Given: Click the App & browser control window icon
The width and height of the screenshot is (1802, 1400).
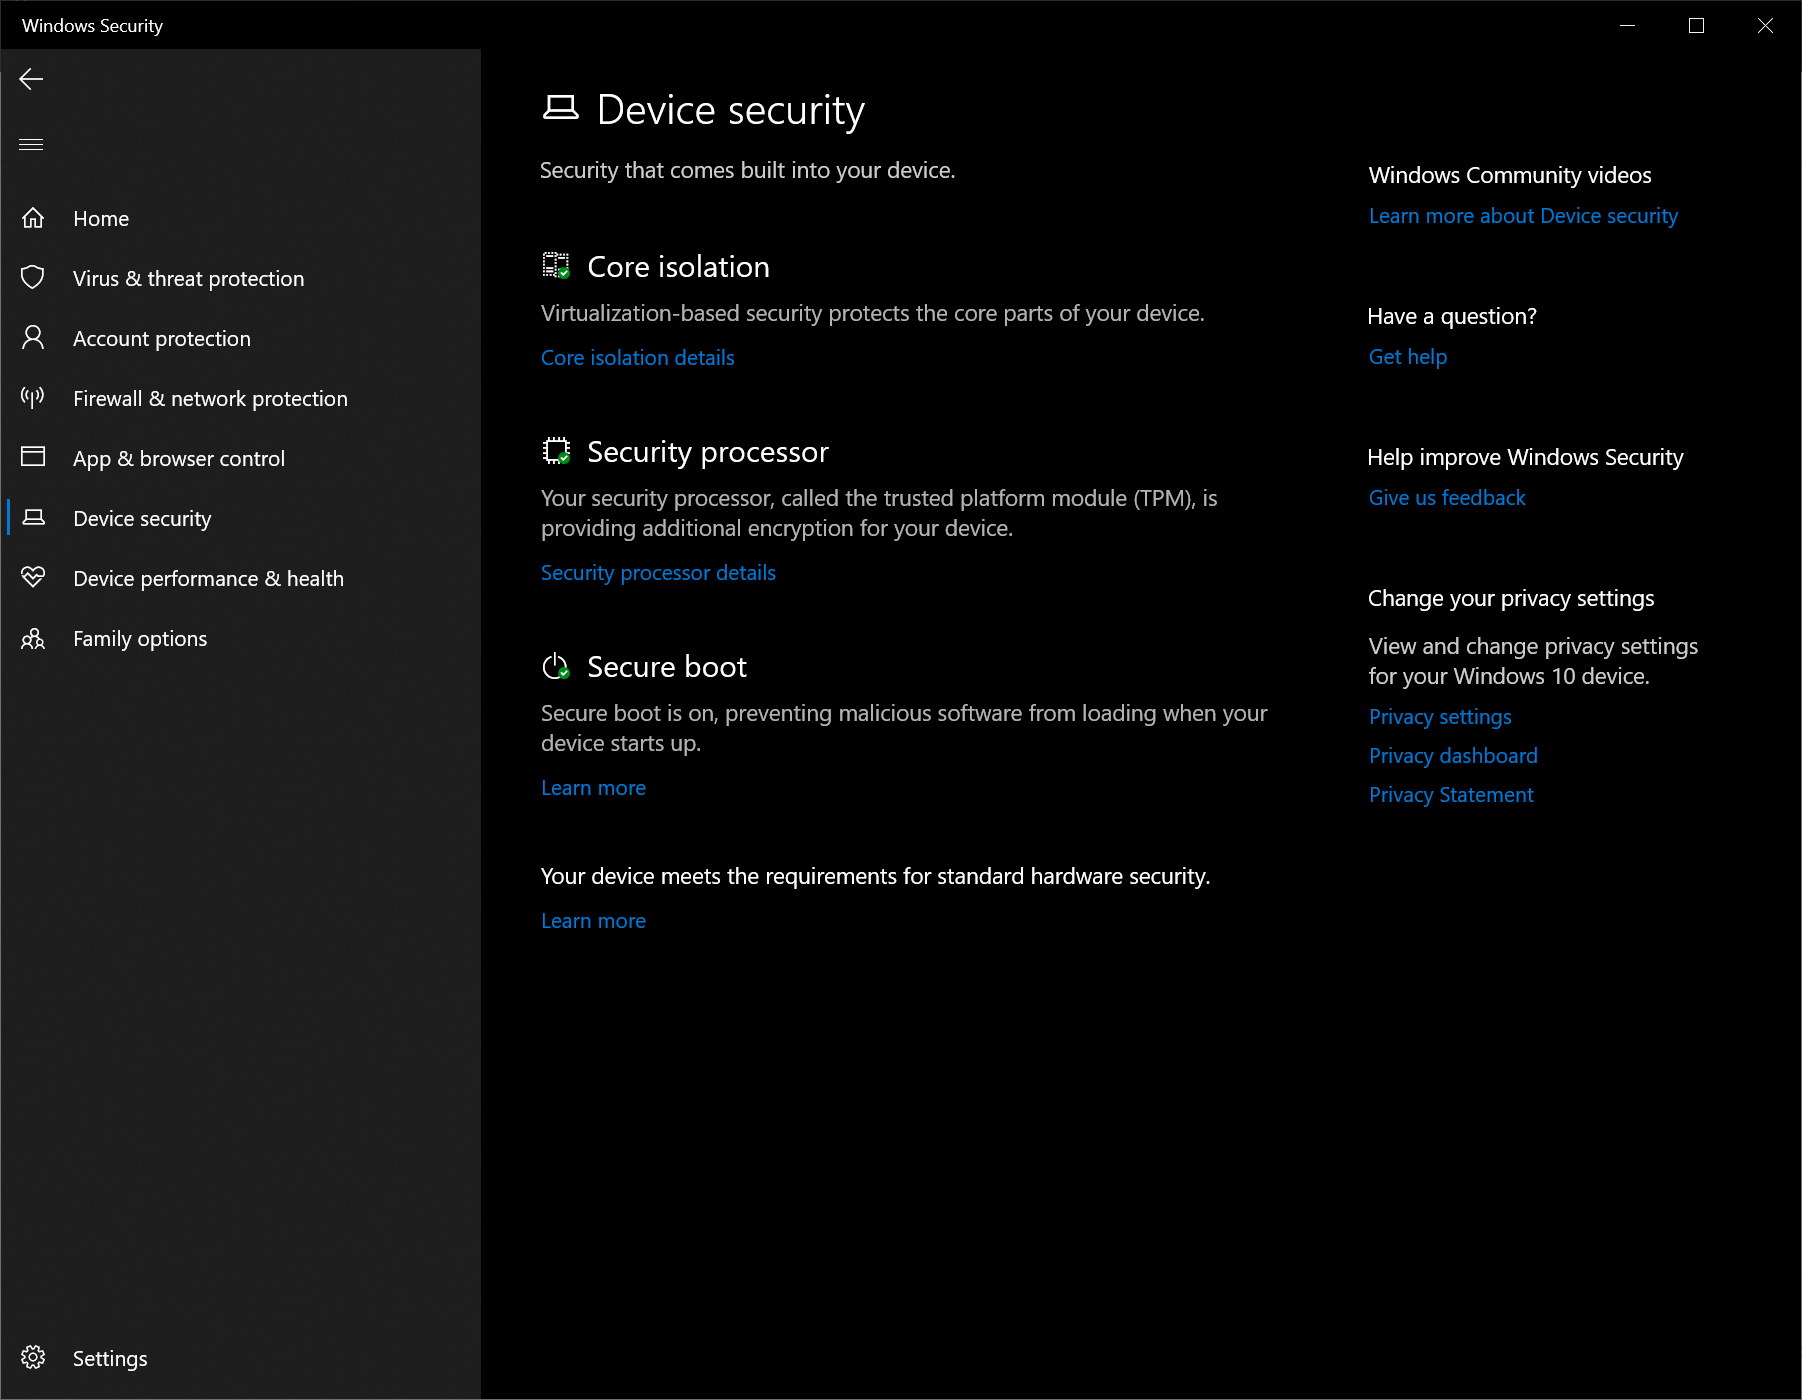Looking at the screenshot, I should coord(33,457).
